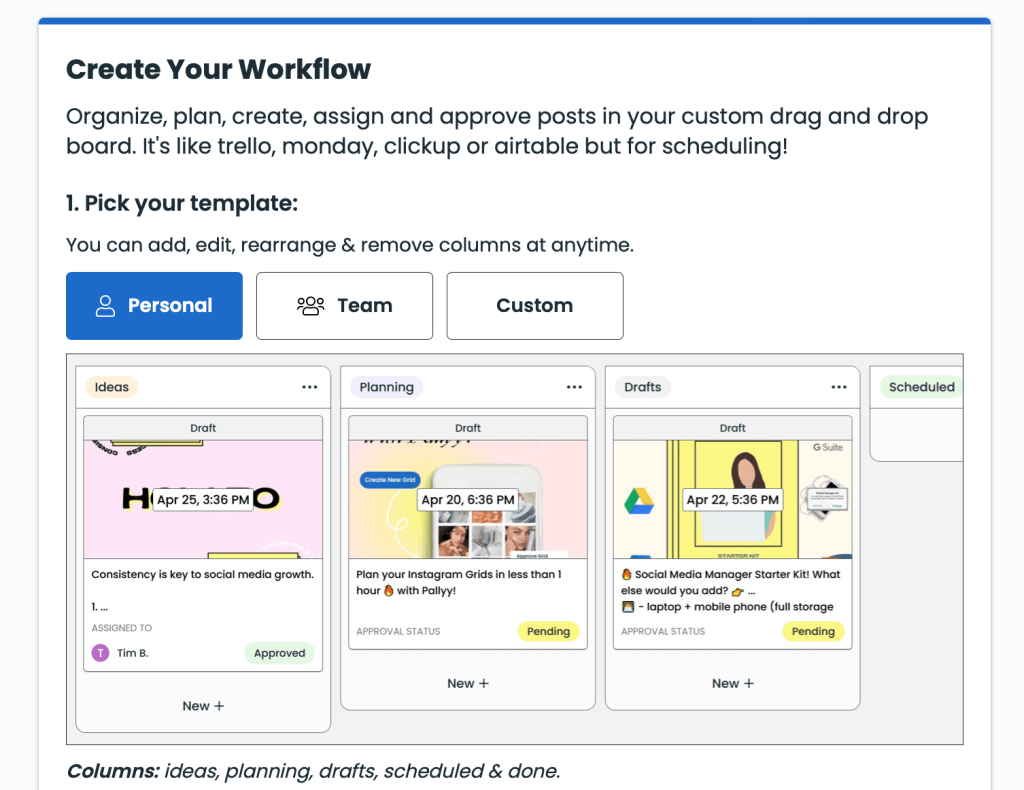This screenshot has width=1024, height=790.
Task: Click the Approved status badge
Action: click(x=279, y=653)
